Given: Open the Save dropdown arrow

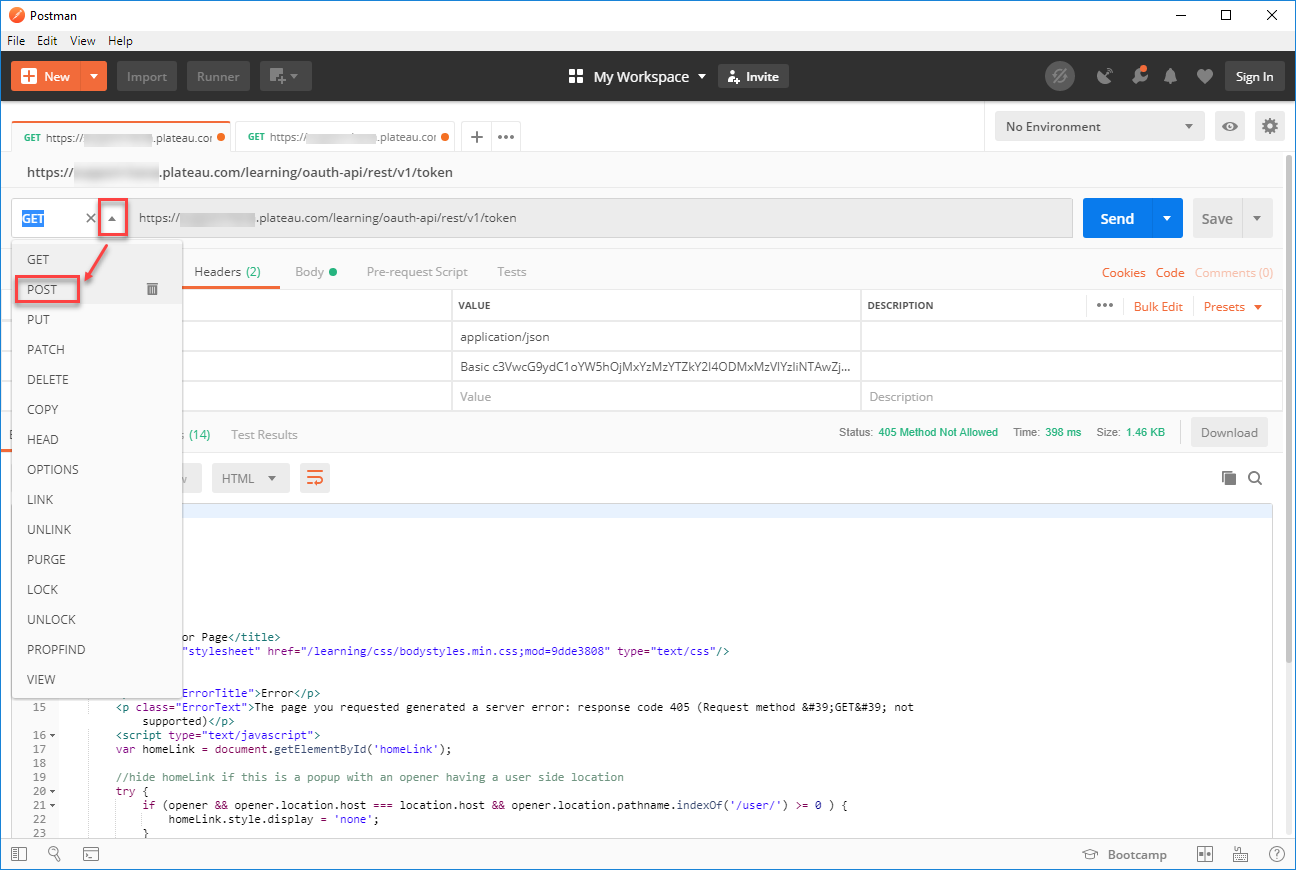Looking at the screenshot, I should (x=1257, y=219).
